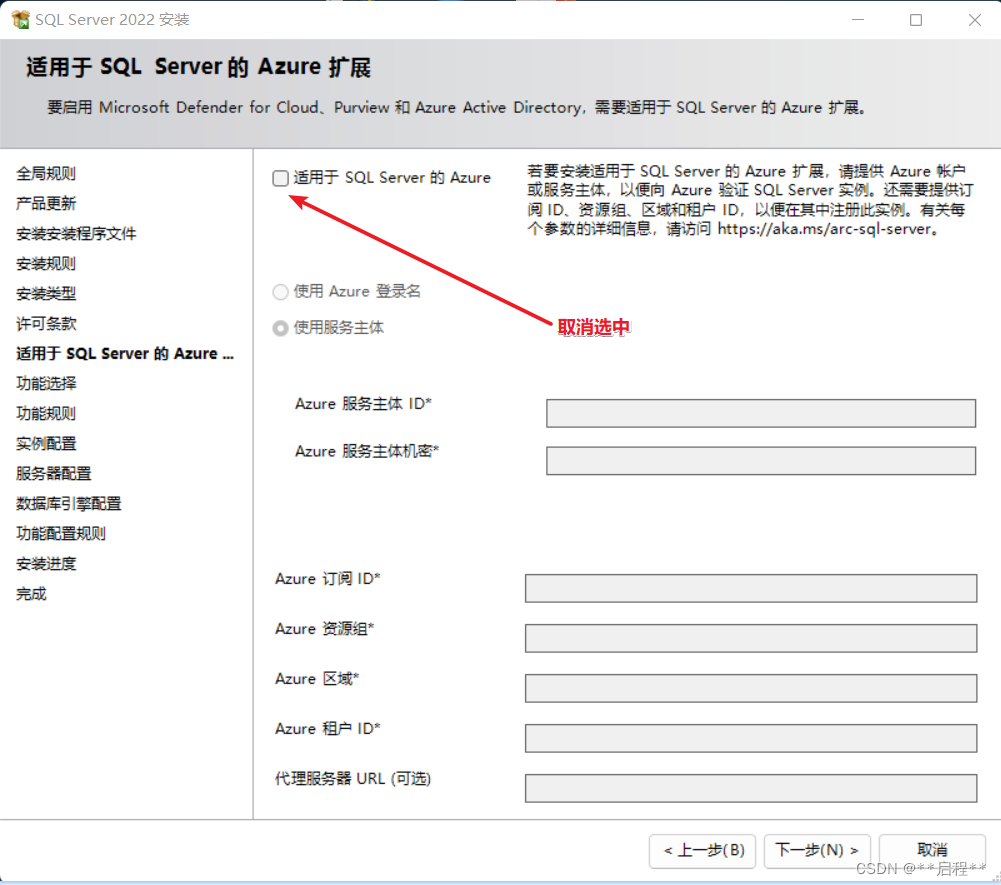Select 产品更新 step in sidebar
Viewport: 1001px width, 885px height.
coord(46,203)
